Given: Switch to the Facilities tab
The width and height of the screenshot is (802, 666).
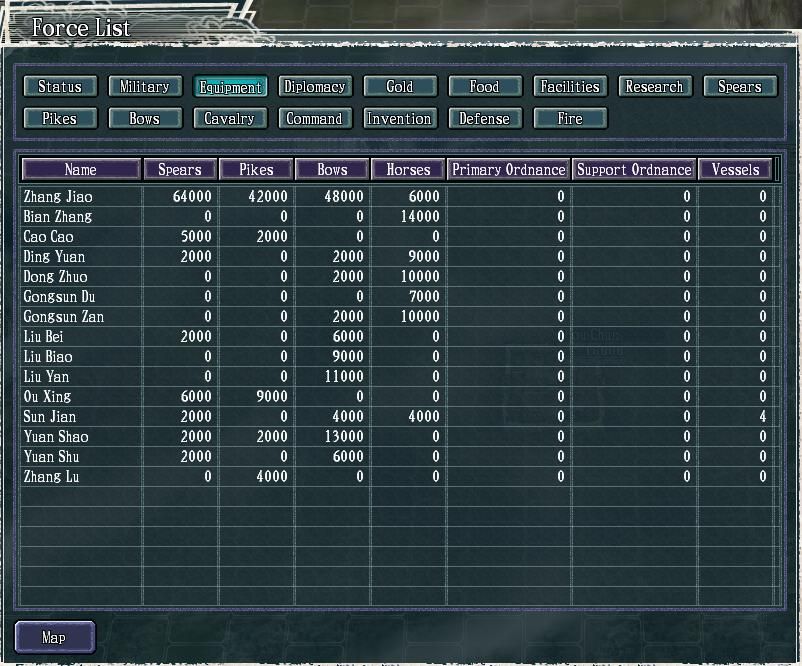Looking at the screenshot, I should [570, 87].
